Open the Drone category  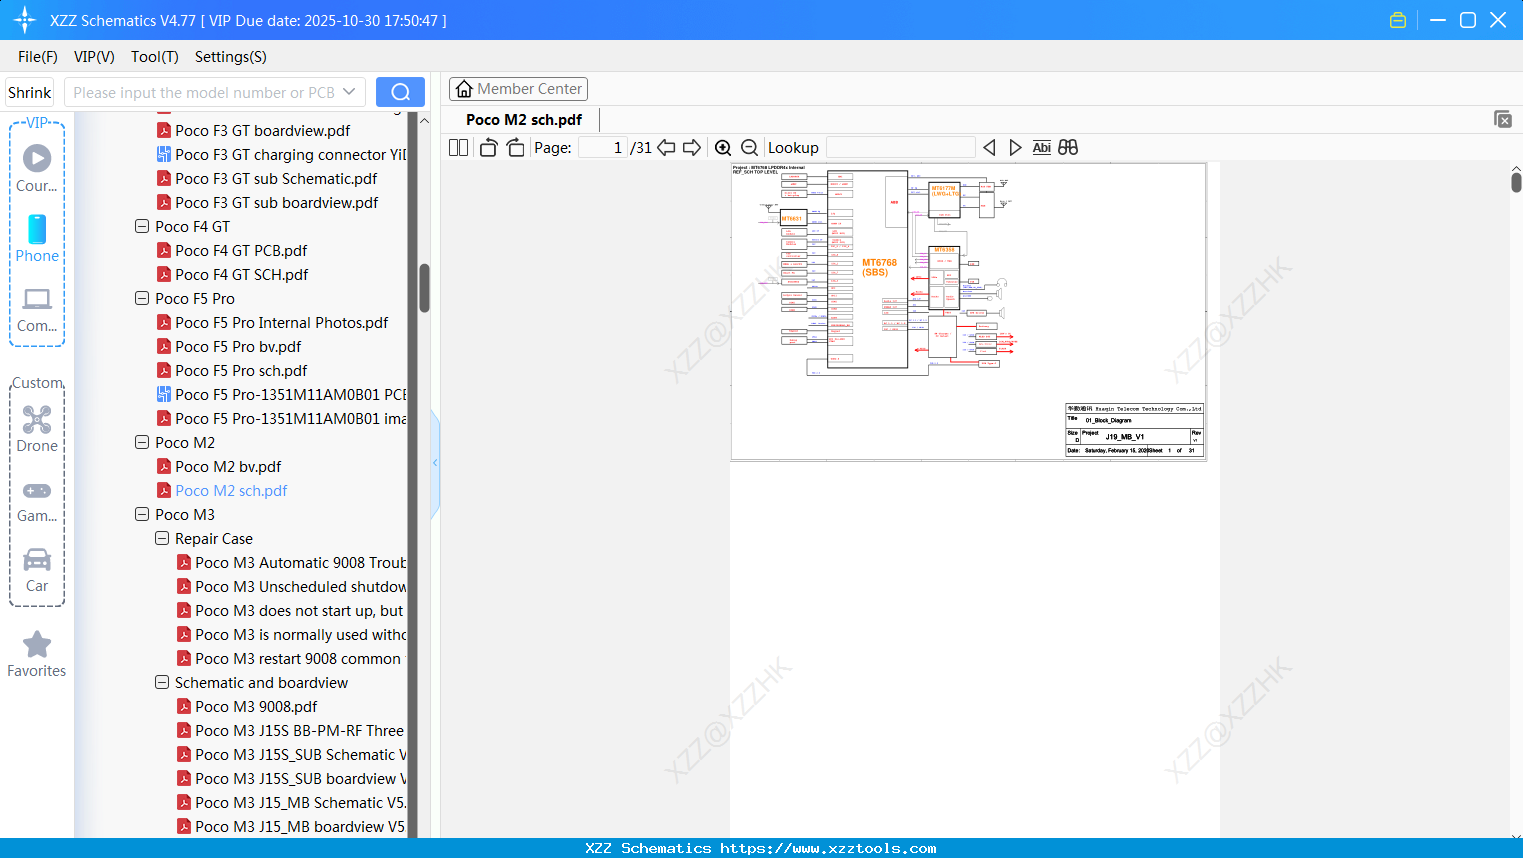coord(37,429)
